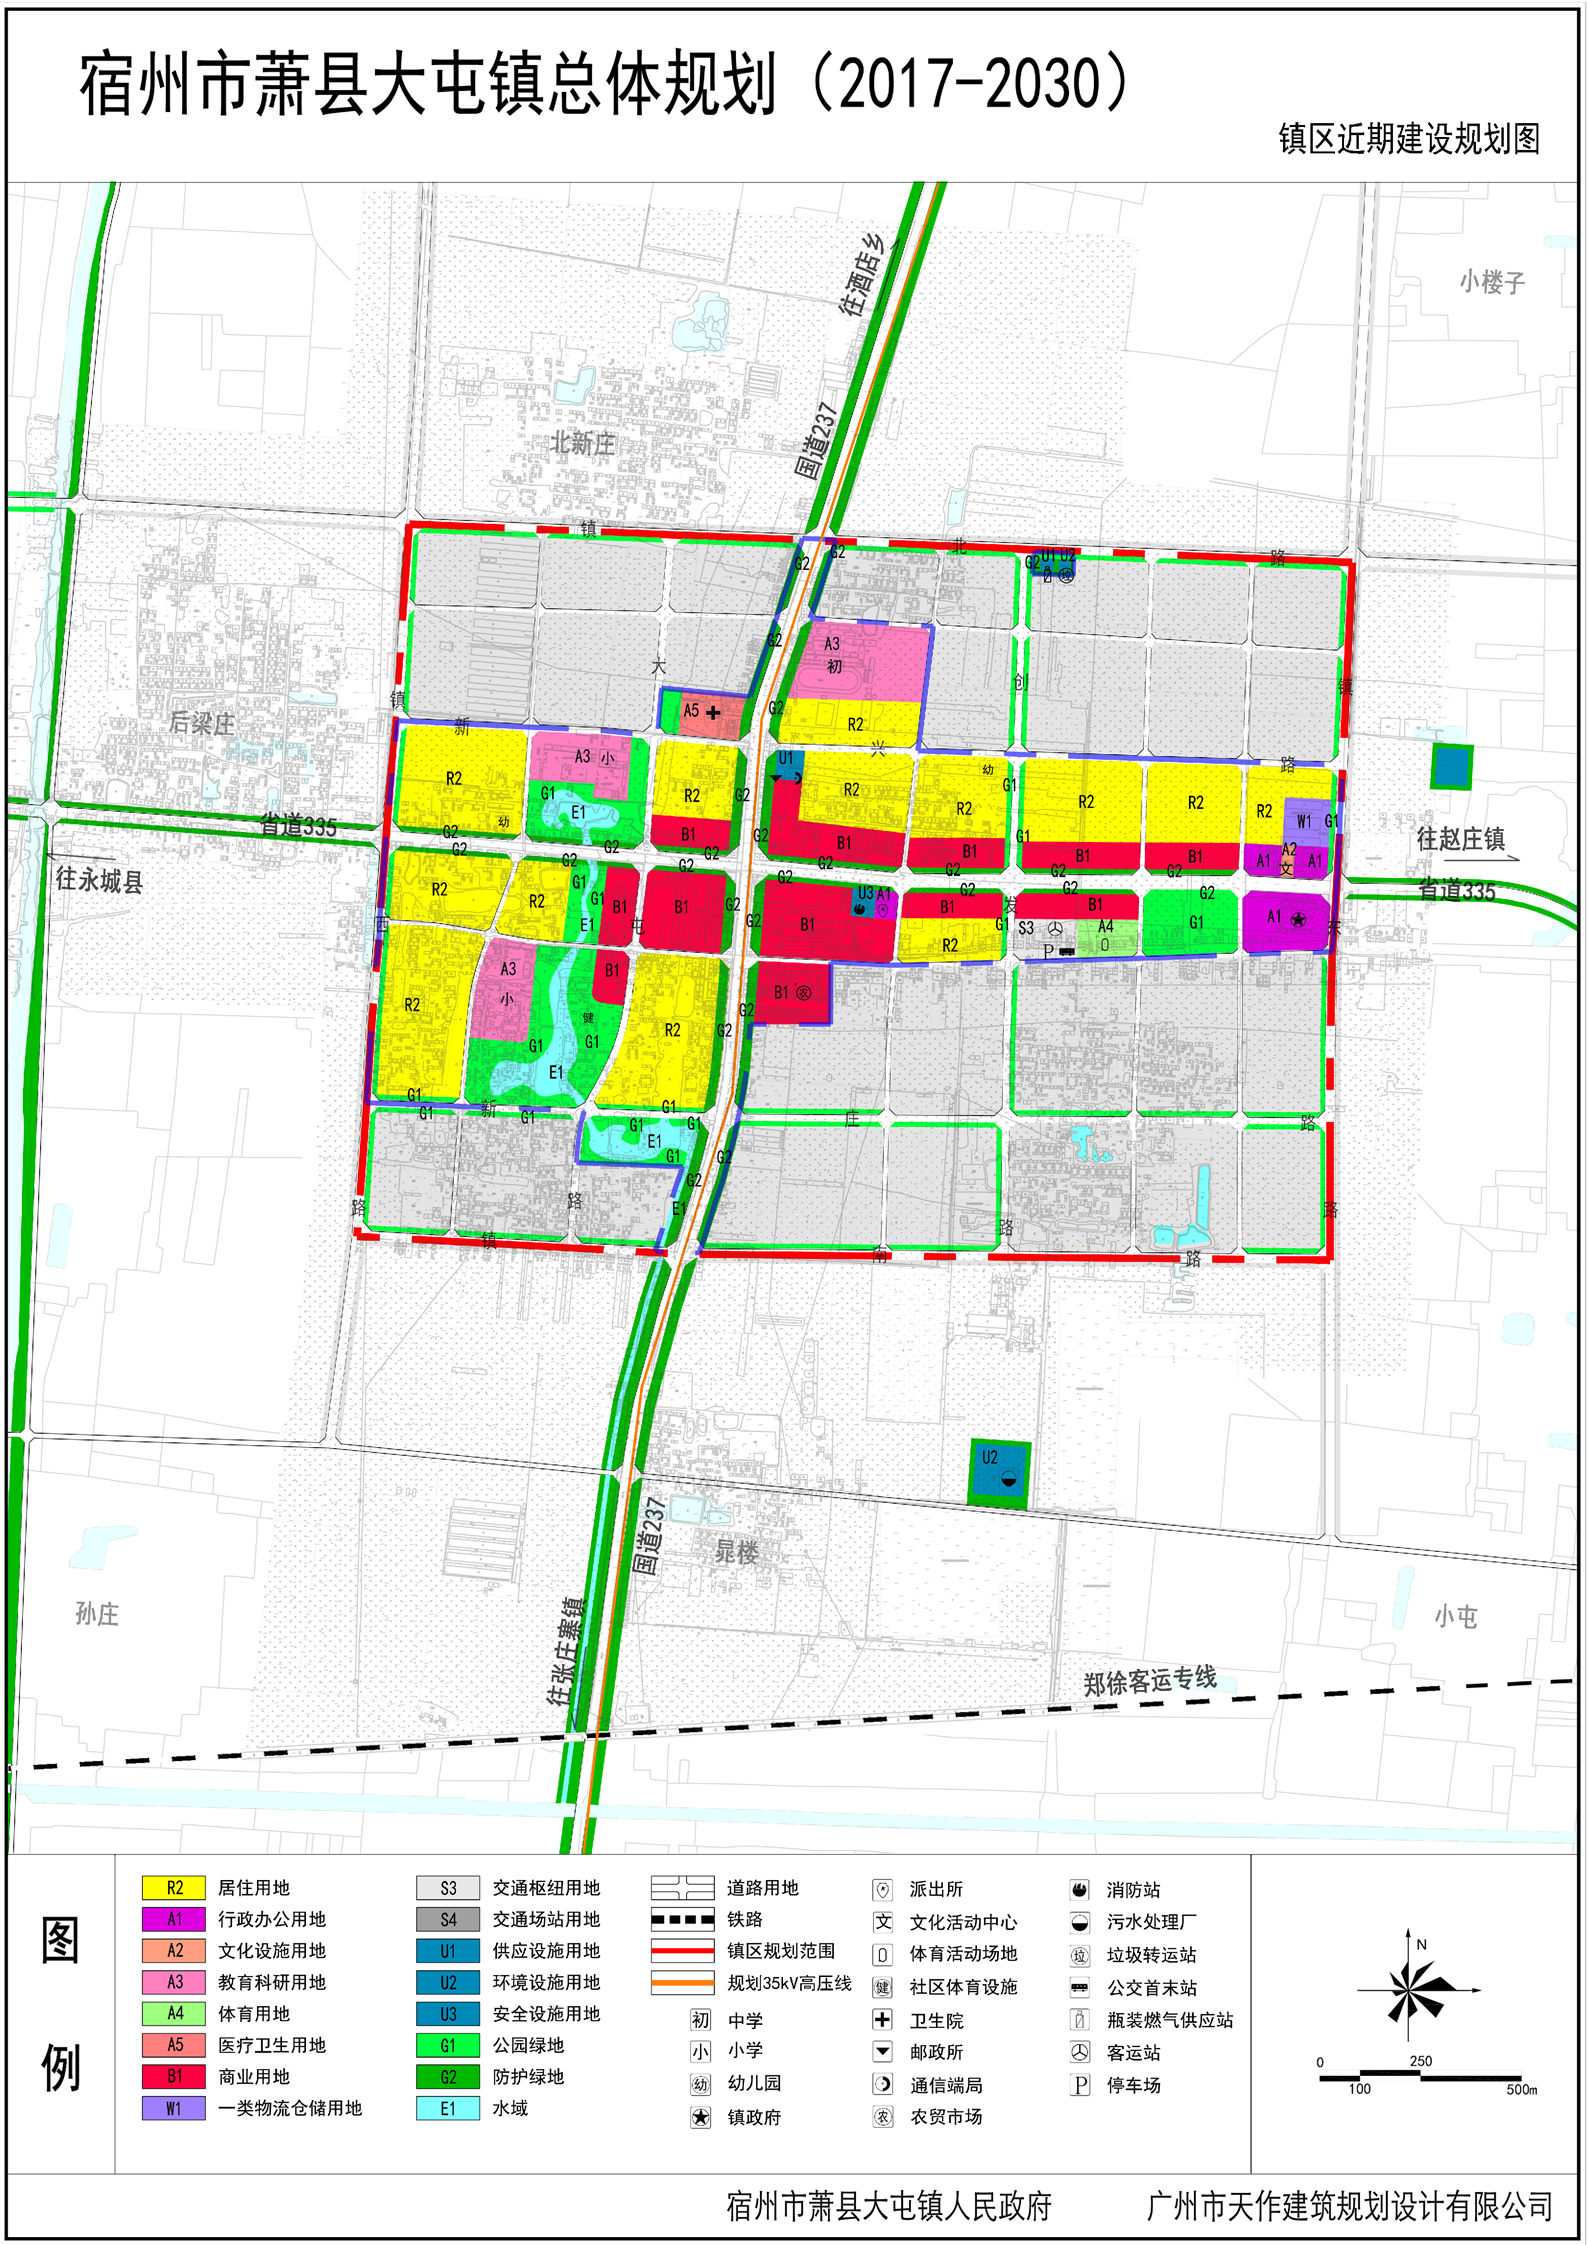Click the cultural activity center (文化活动中心) legend icon
Screen dimensions: 1588x2245
[x=882, y=1922]
